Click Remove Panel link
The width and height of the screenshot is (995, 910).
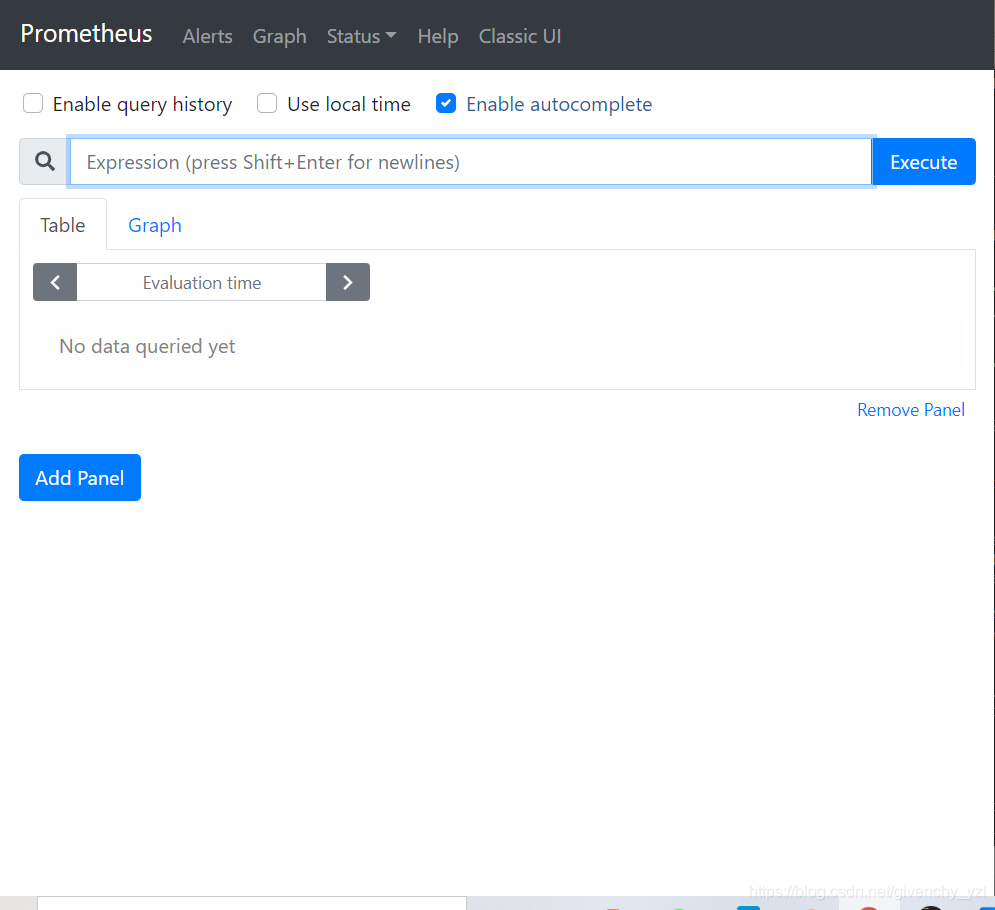click(911, 410)
